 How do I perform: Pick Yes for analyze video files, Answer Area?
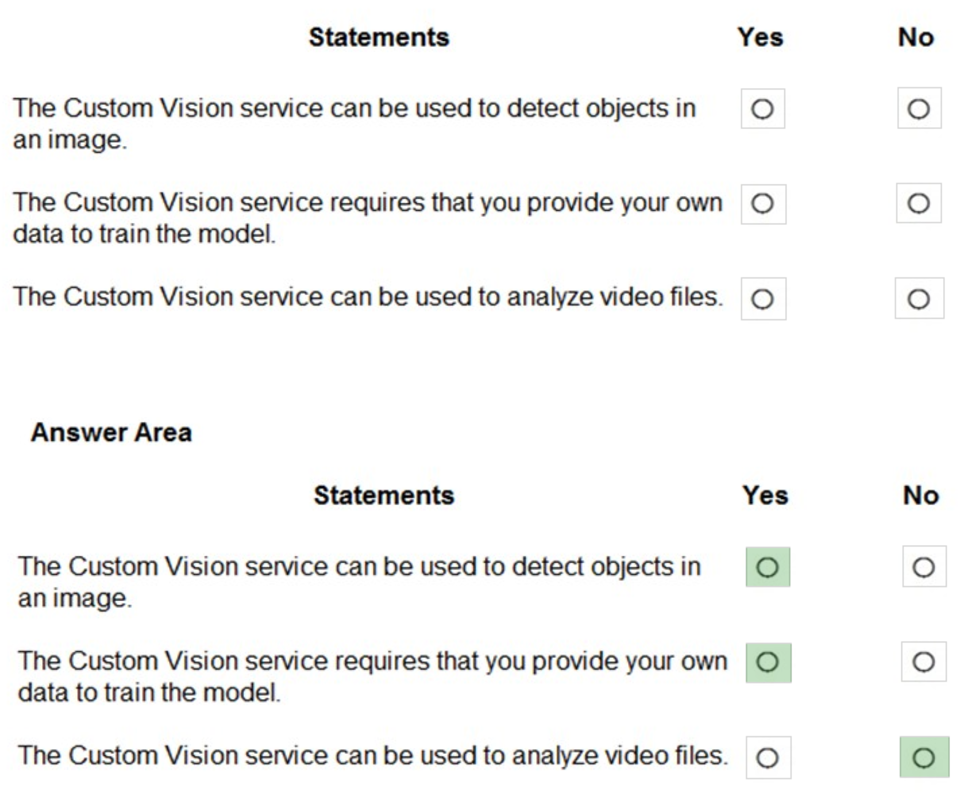[767, 757]
